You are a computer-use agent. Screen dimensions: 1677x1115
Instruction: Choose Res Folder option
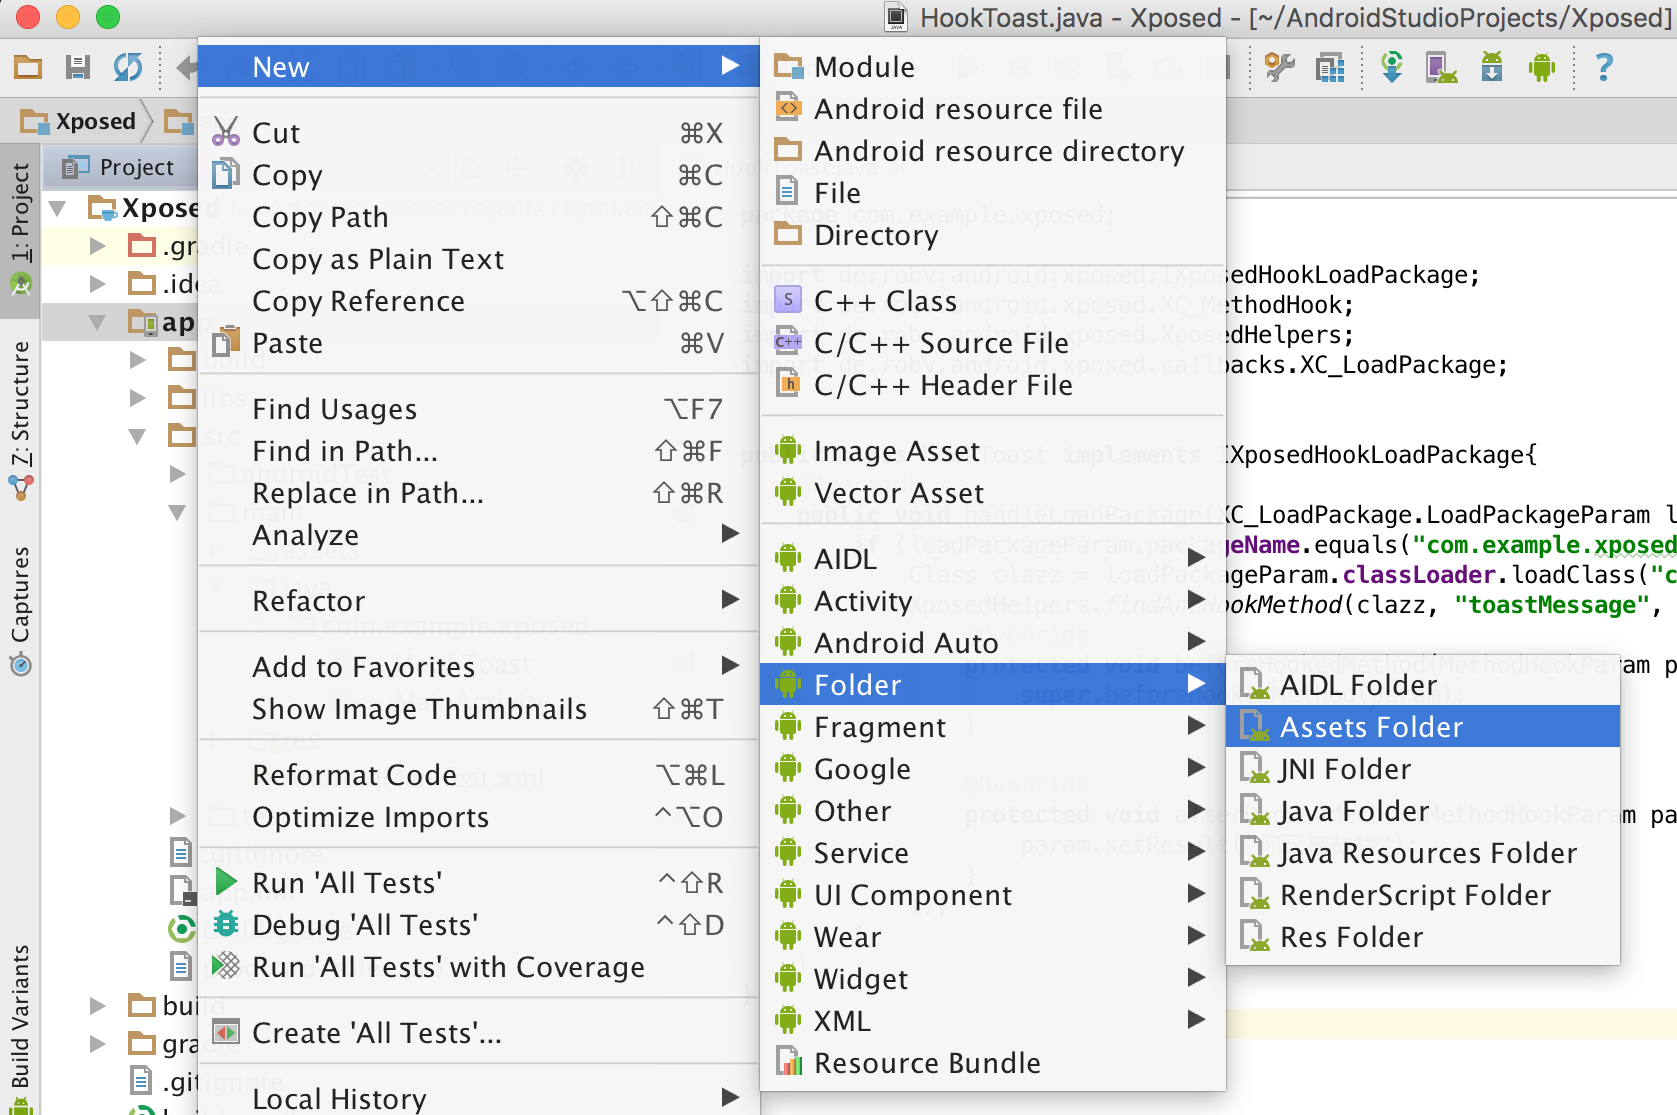[1423, 937]
